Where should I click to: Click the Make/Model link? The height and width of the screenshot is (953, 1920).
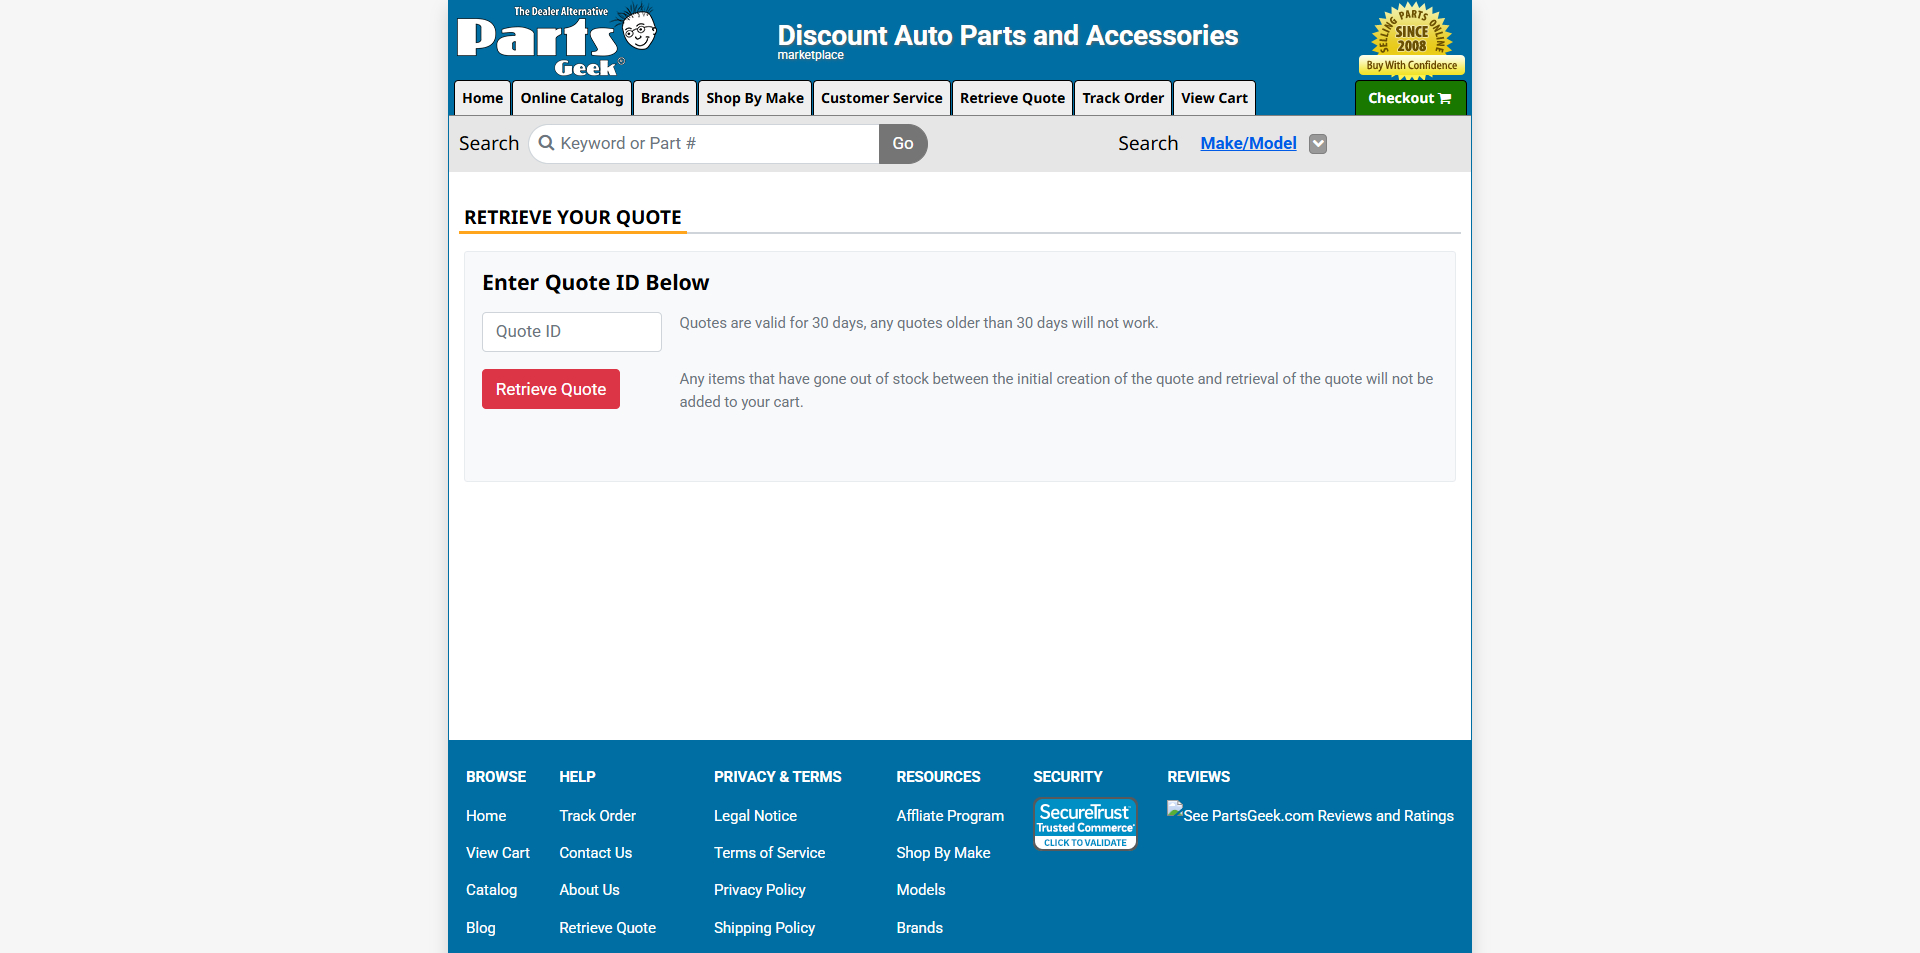pyautogui.click(x=1248, y=143)
